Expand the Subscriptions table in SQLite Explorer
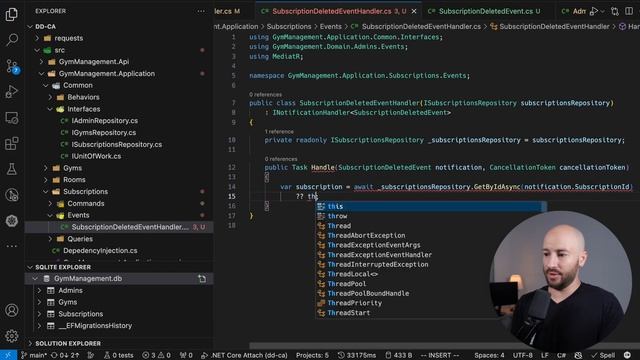 39,314
